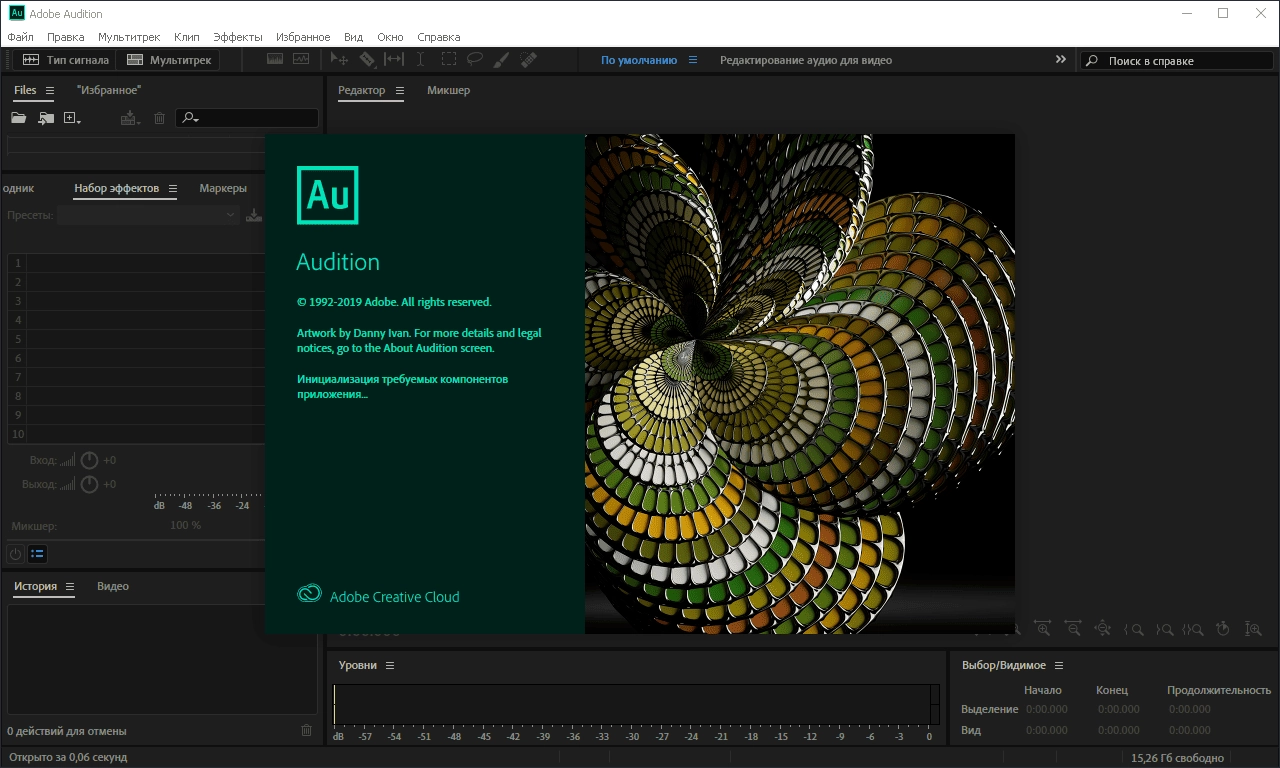Open the Клип menu
Screen dimensions: 1280x768
click(187, 37)
